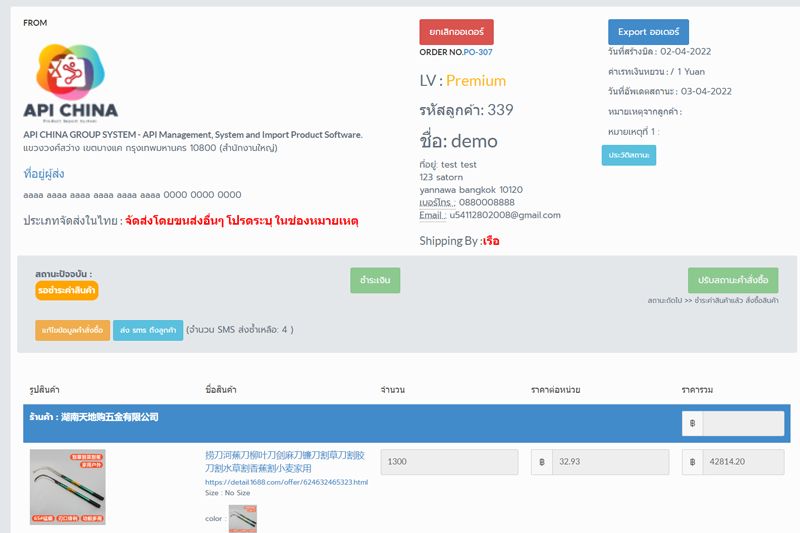
Task: Click the total price field 42814.20
Action: pyautogui.click(x=743, y=462)
